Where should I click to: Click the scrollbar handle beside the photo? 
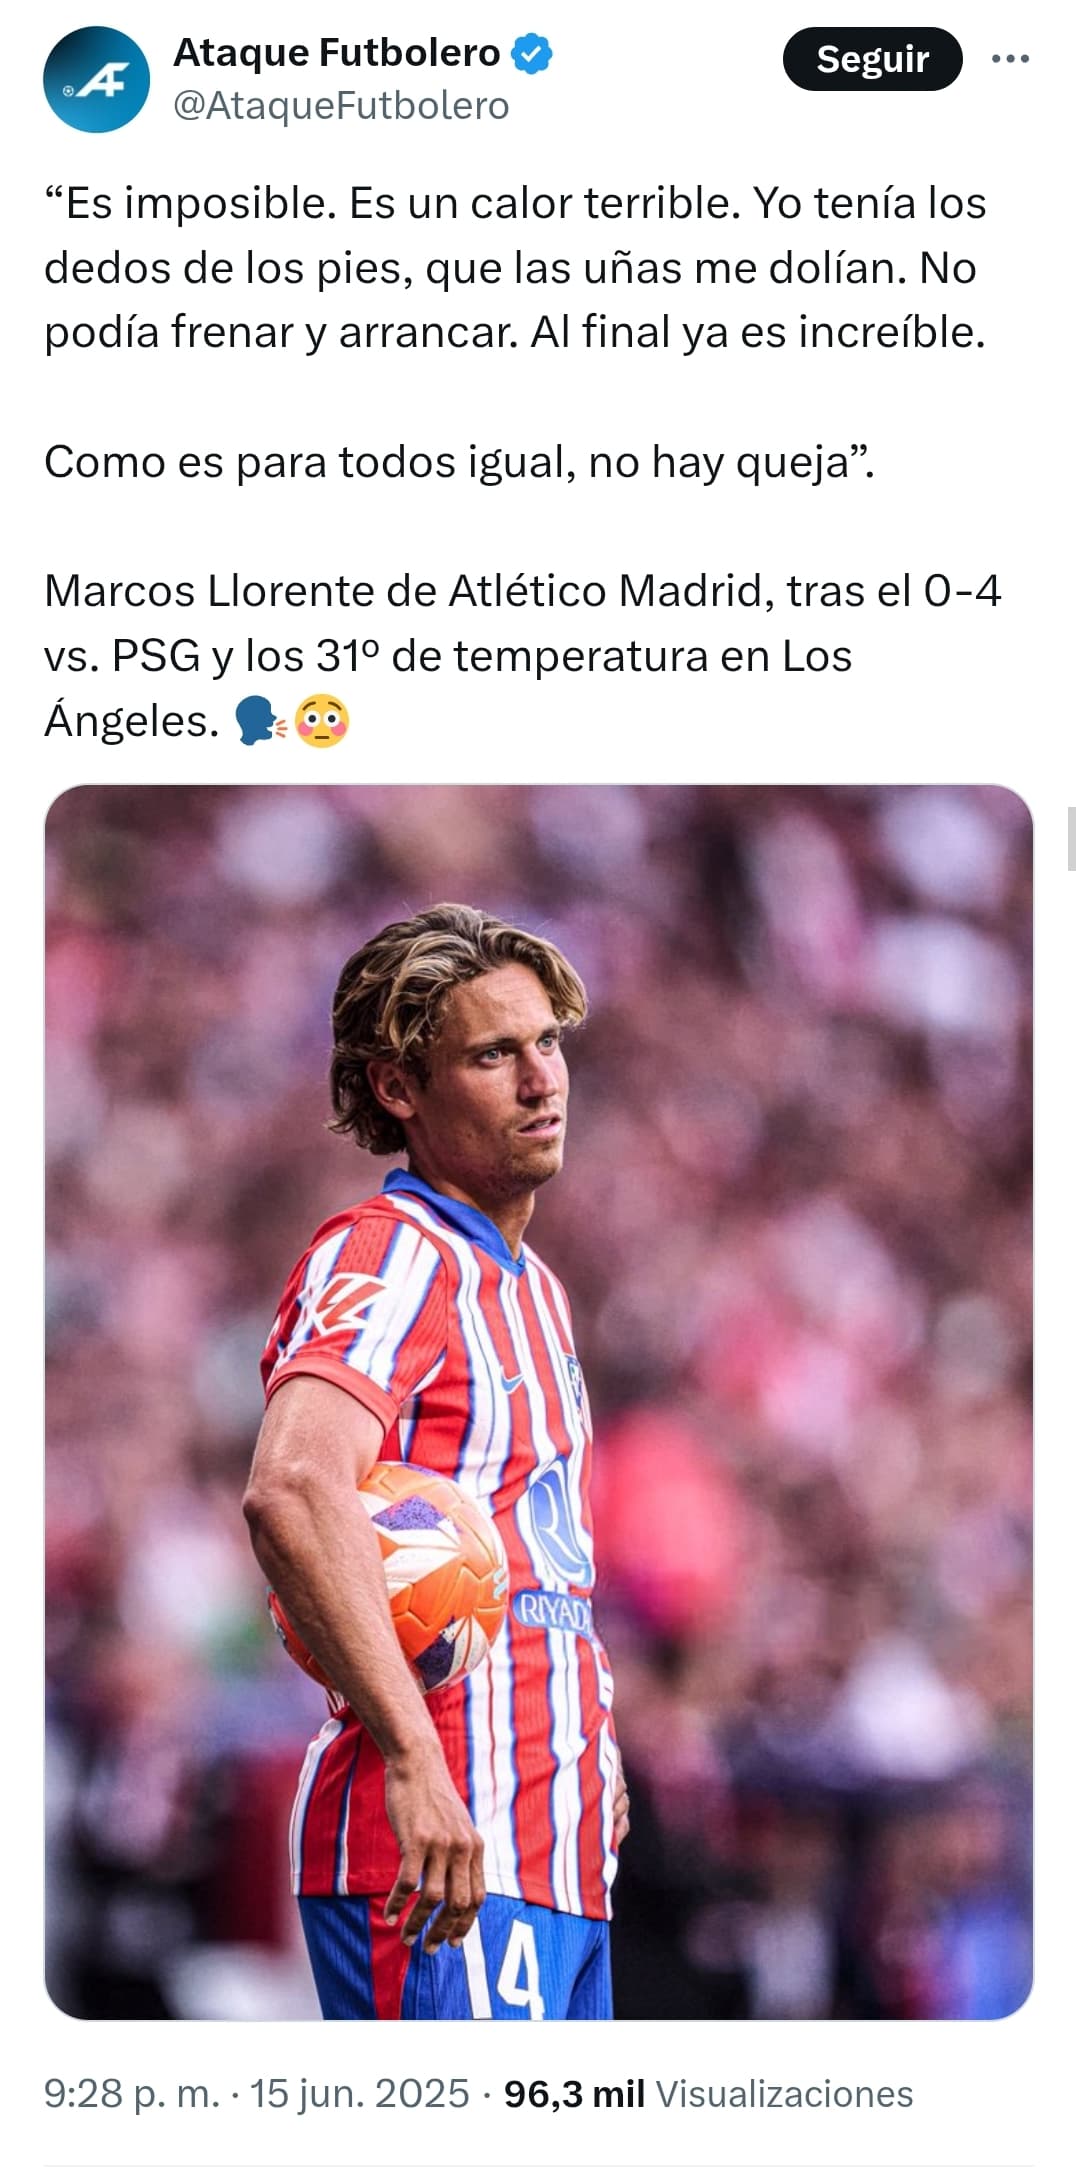[x=1071, y=838]
